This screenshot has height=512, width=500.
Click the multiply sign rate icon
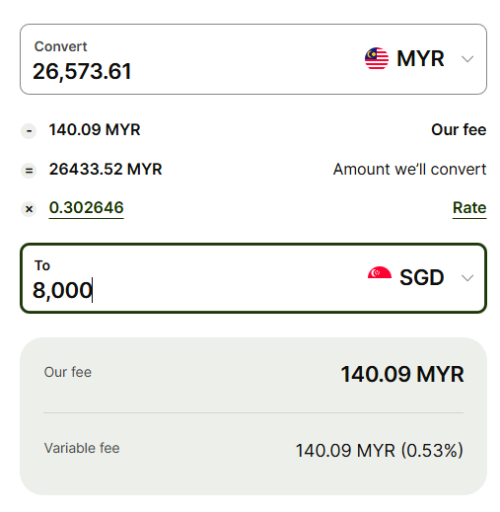click(x=29, y=209)
